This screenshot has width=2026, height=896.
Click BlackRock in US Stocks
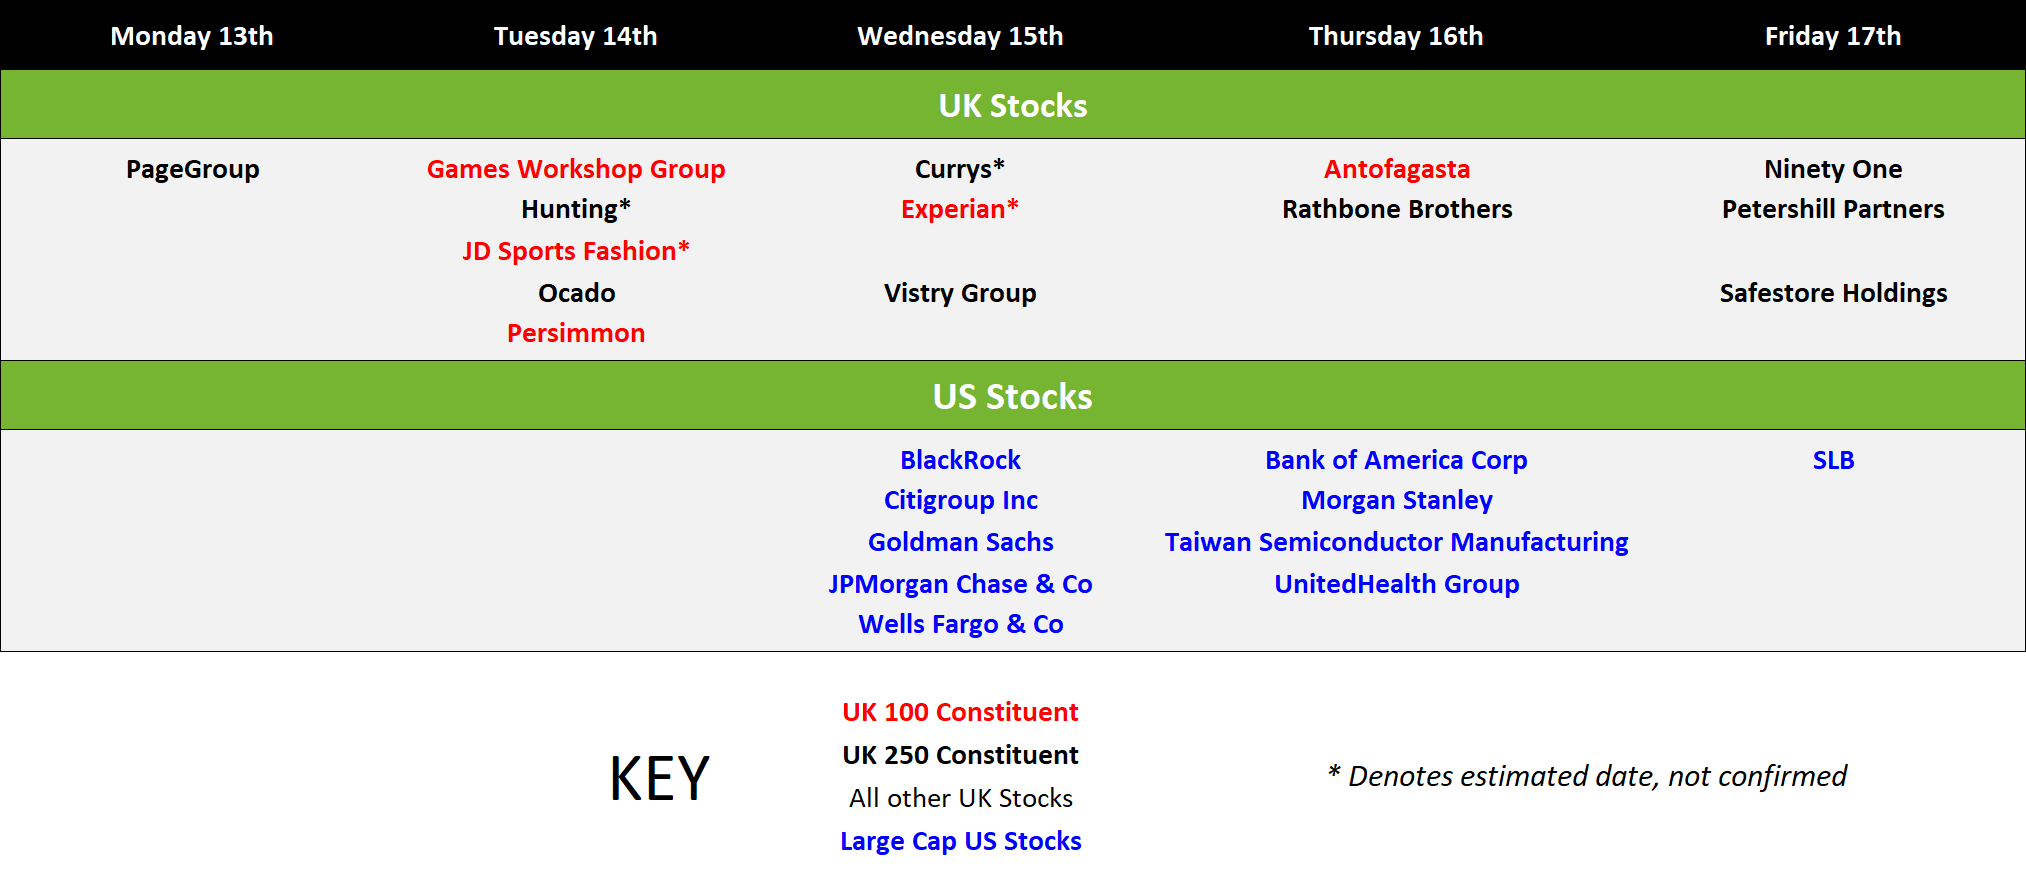[x=960, y=460]
